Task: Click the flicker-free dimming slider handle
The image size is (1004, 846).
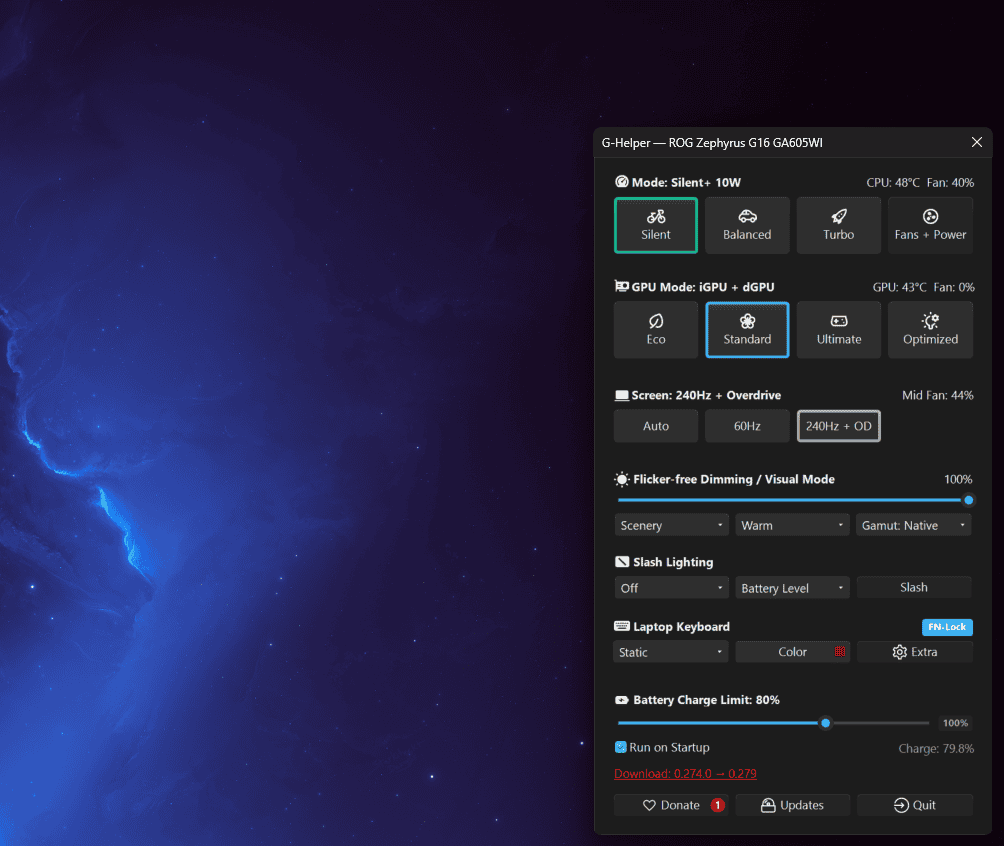Action: click(x=968, y=500)
